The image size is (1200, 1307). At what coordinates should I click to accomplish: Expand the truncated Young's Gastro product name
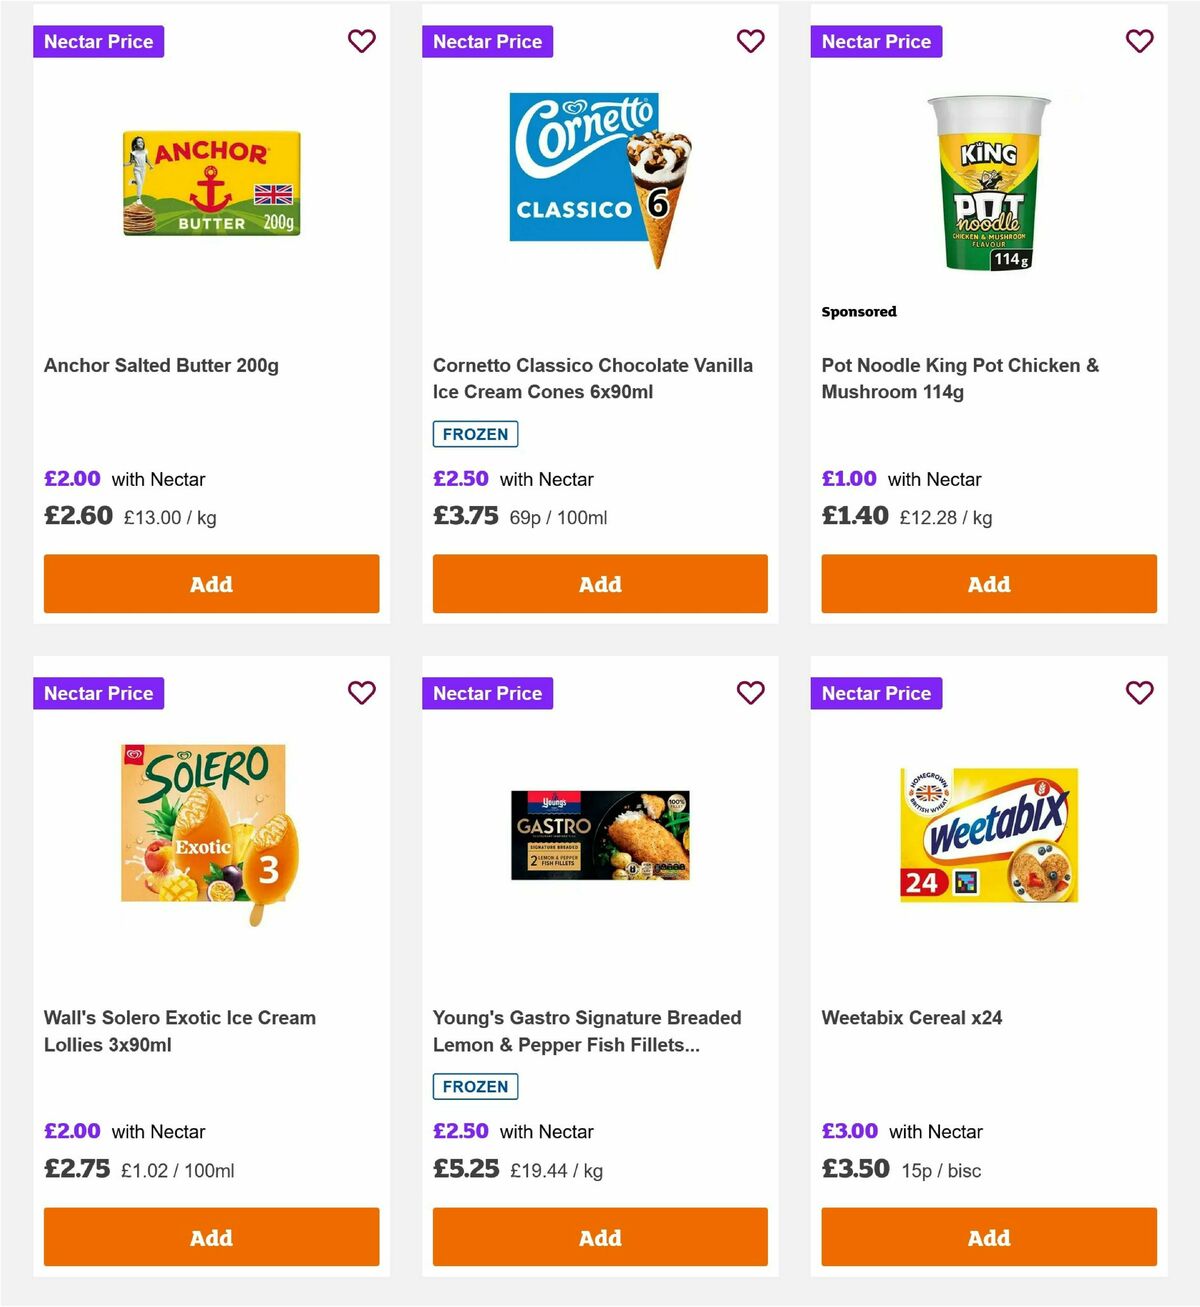[587, 1031]
